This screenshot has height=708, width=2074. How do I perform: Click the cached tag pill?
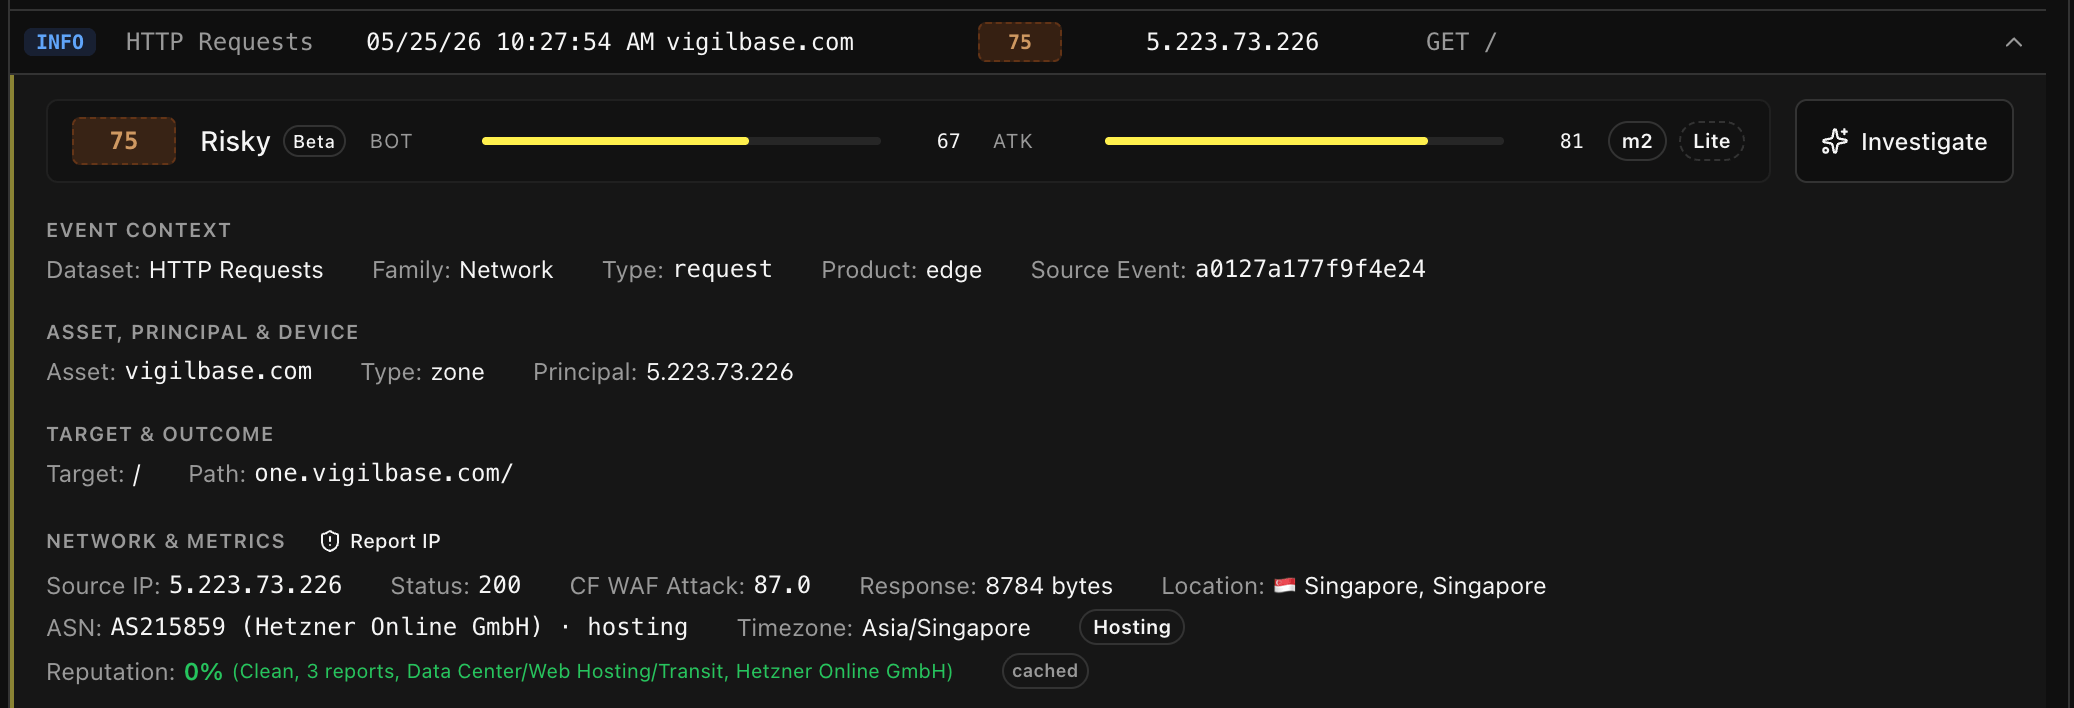point(1045,671)
